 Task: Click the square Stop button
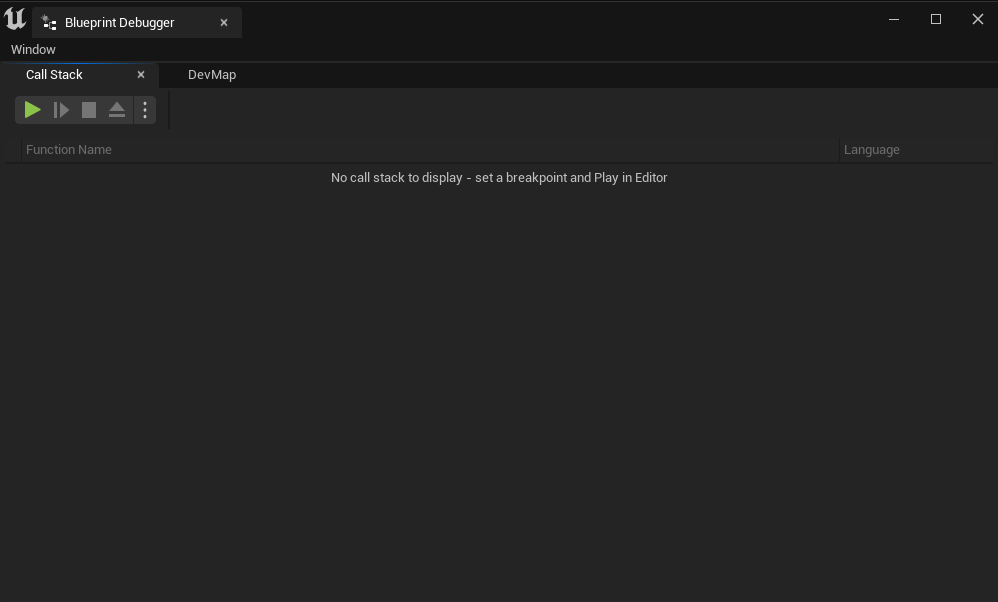pos(89,110)
